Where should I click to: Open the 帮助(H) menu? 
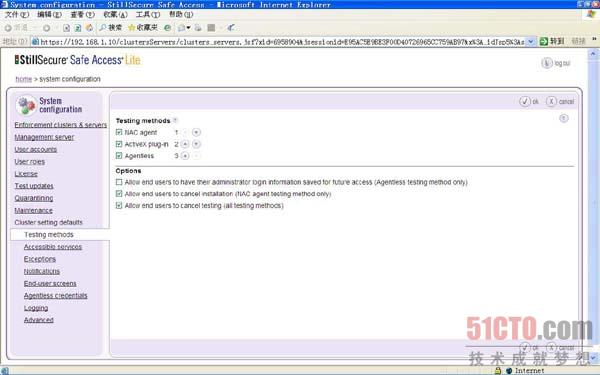pos(181,15)
